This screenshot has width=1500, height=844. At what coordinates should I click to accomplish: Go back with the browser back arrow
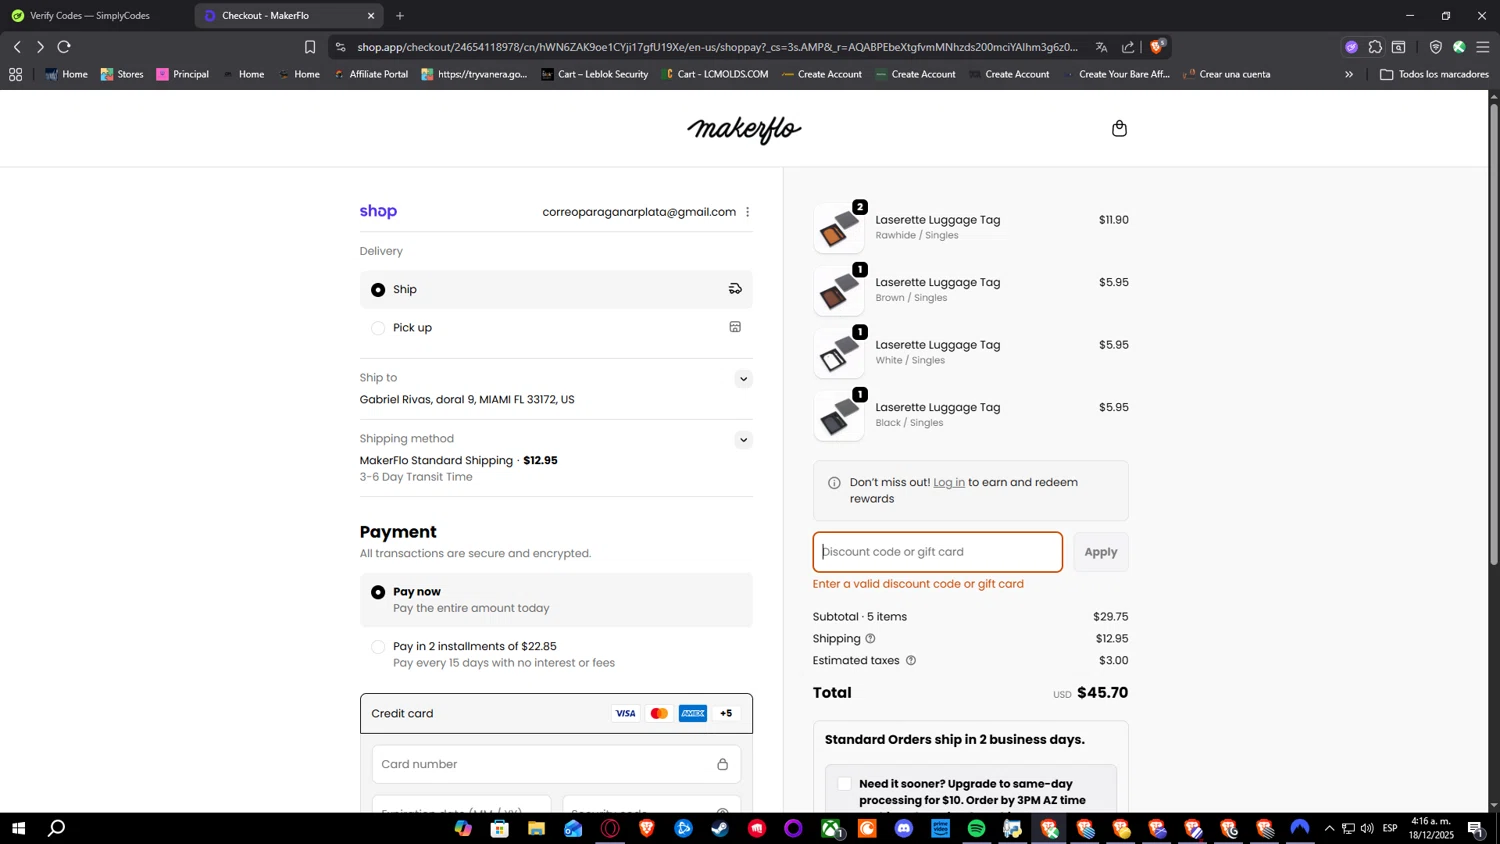[x=17, y=47]
